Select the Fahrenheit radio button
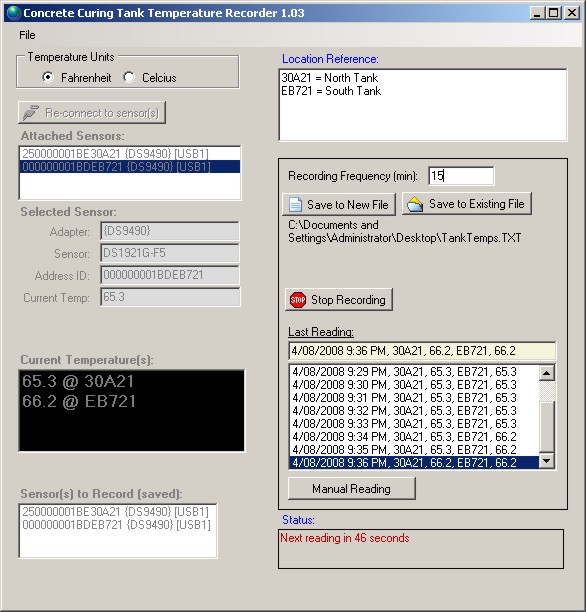 [x=48, y=77]
